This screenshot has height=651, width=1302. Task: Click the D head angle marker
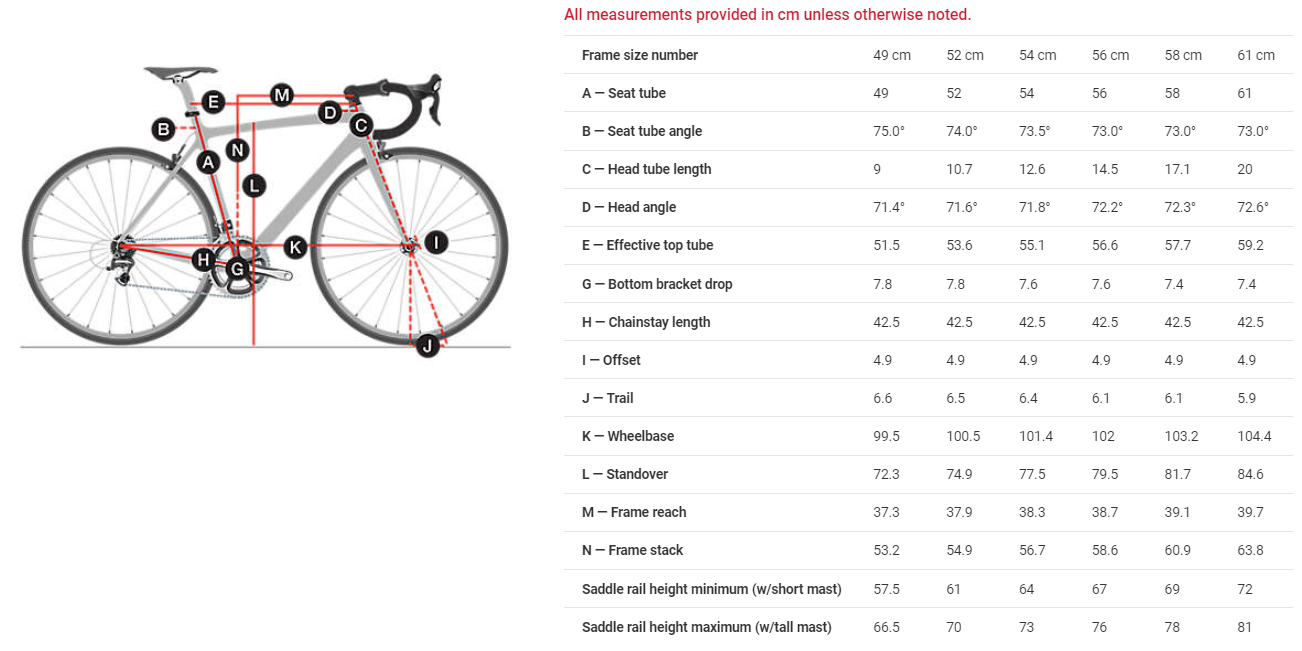330,113
